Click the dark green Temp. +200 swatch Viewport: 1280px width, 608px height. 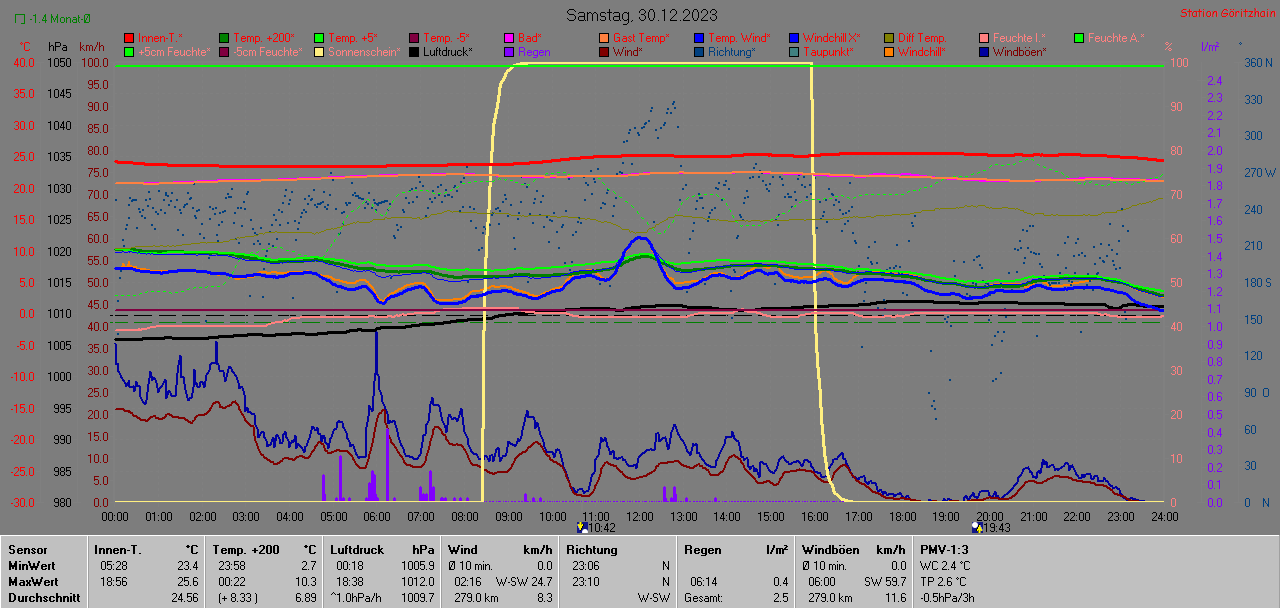[224, 38]
